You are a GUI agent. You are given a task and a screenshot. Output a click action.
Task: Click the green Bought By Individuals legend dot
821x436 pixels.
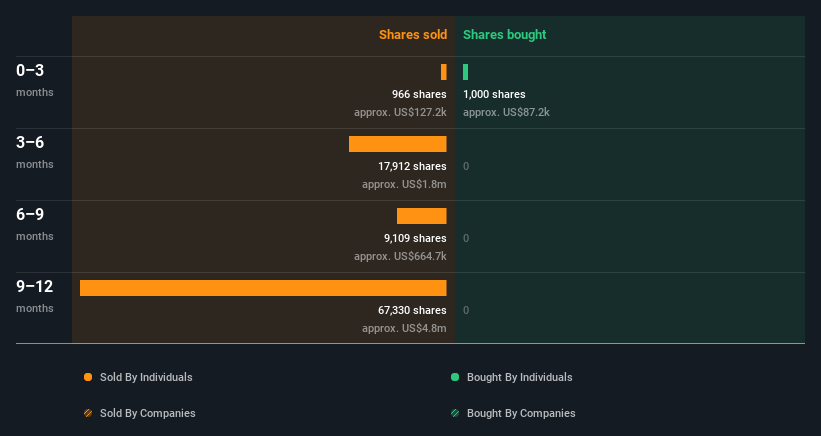(x=455, y=377)
